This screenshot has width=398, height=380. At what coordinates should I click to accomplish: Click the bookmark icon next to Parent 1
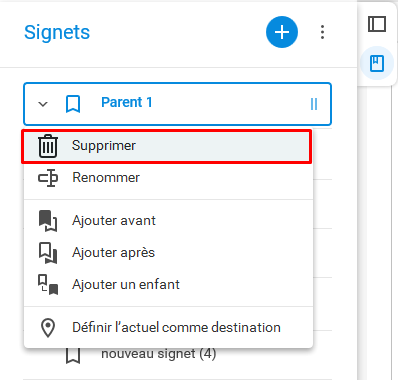(73, 104)
